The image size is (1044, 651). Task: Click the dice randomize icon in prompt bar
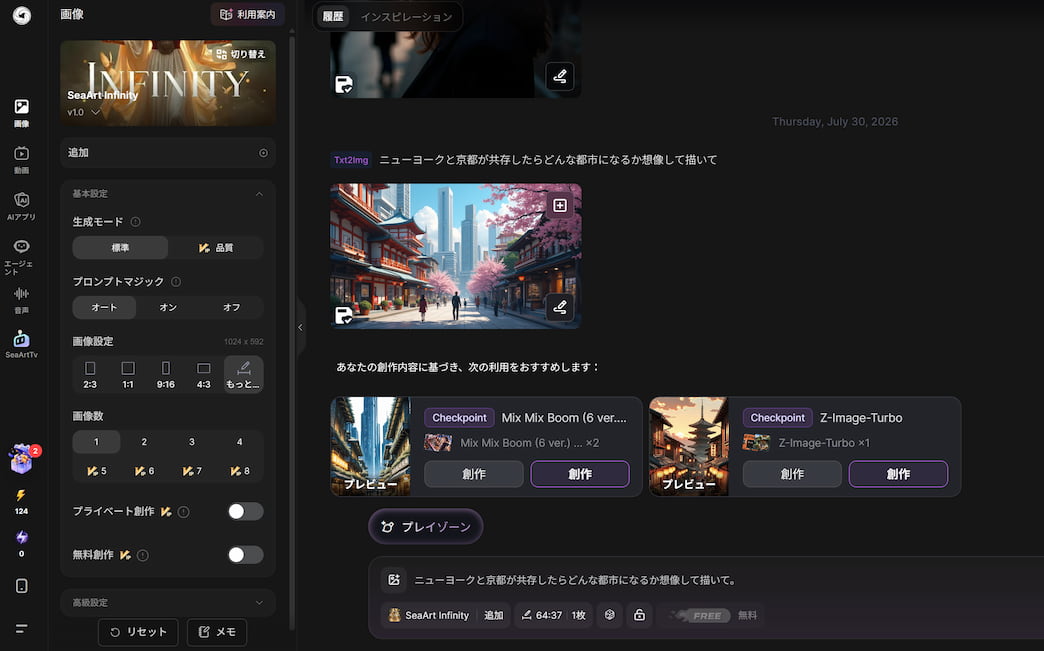[x=609, y=615]
